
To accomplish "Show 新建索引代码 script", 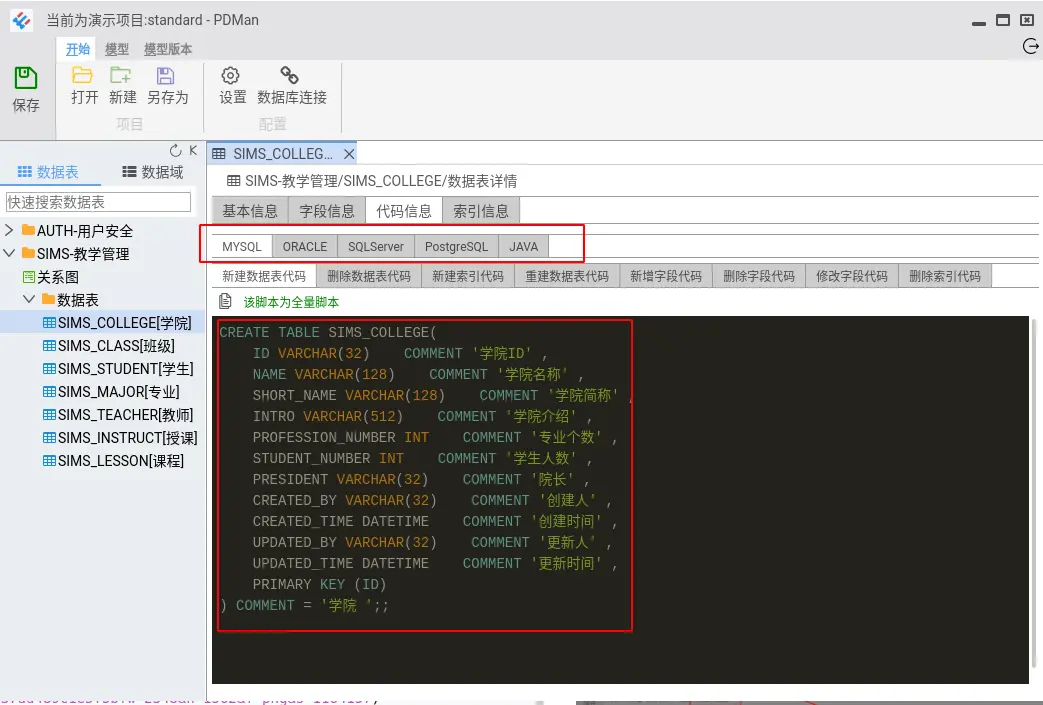I will [468, 276].
